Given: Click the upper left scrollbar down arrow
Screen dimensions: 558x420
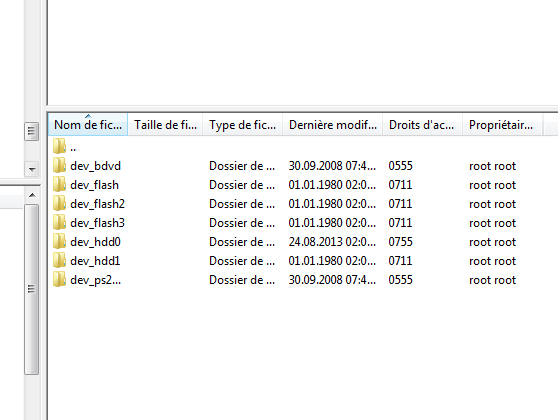Looking at the screenshot, I should (x=32, y=169).
